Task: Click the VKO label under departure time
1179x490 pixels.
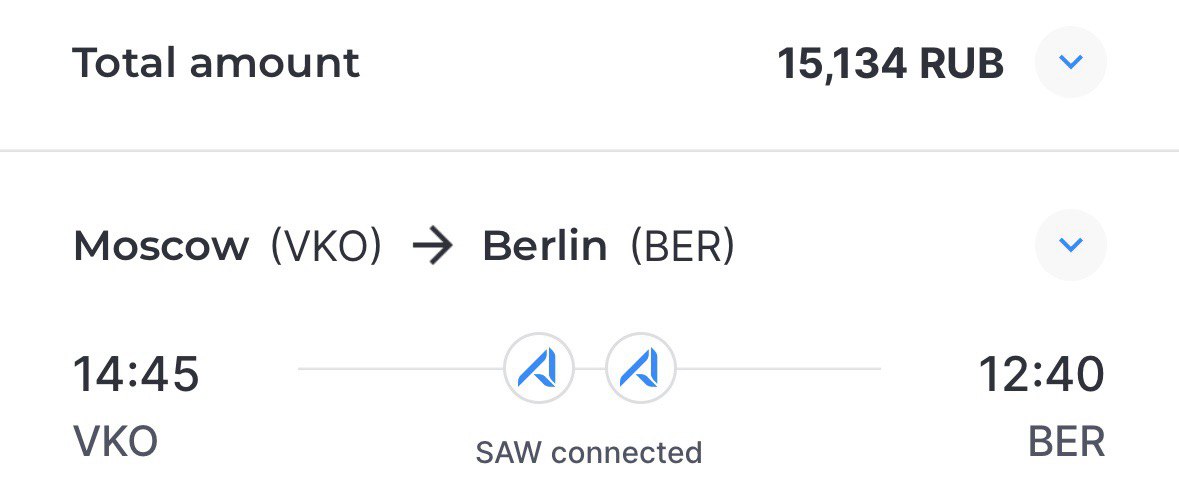Action: 115,441
